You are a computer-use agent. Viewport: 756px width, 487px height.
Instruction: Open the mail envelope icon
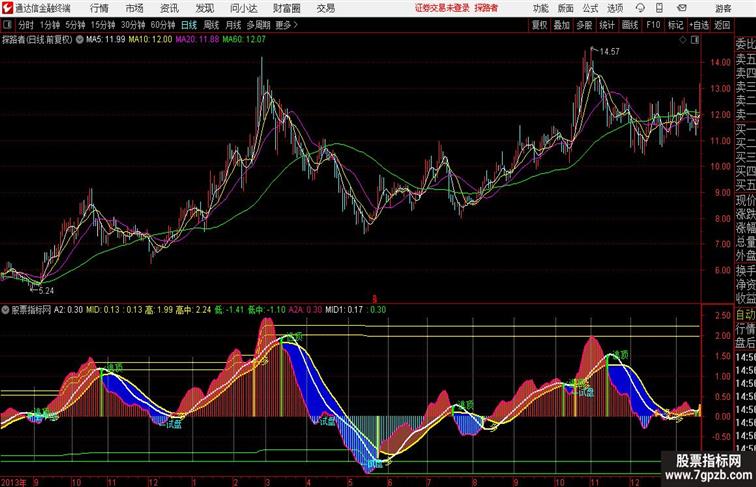click(682, 8)
